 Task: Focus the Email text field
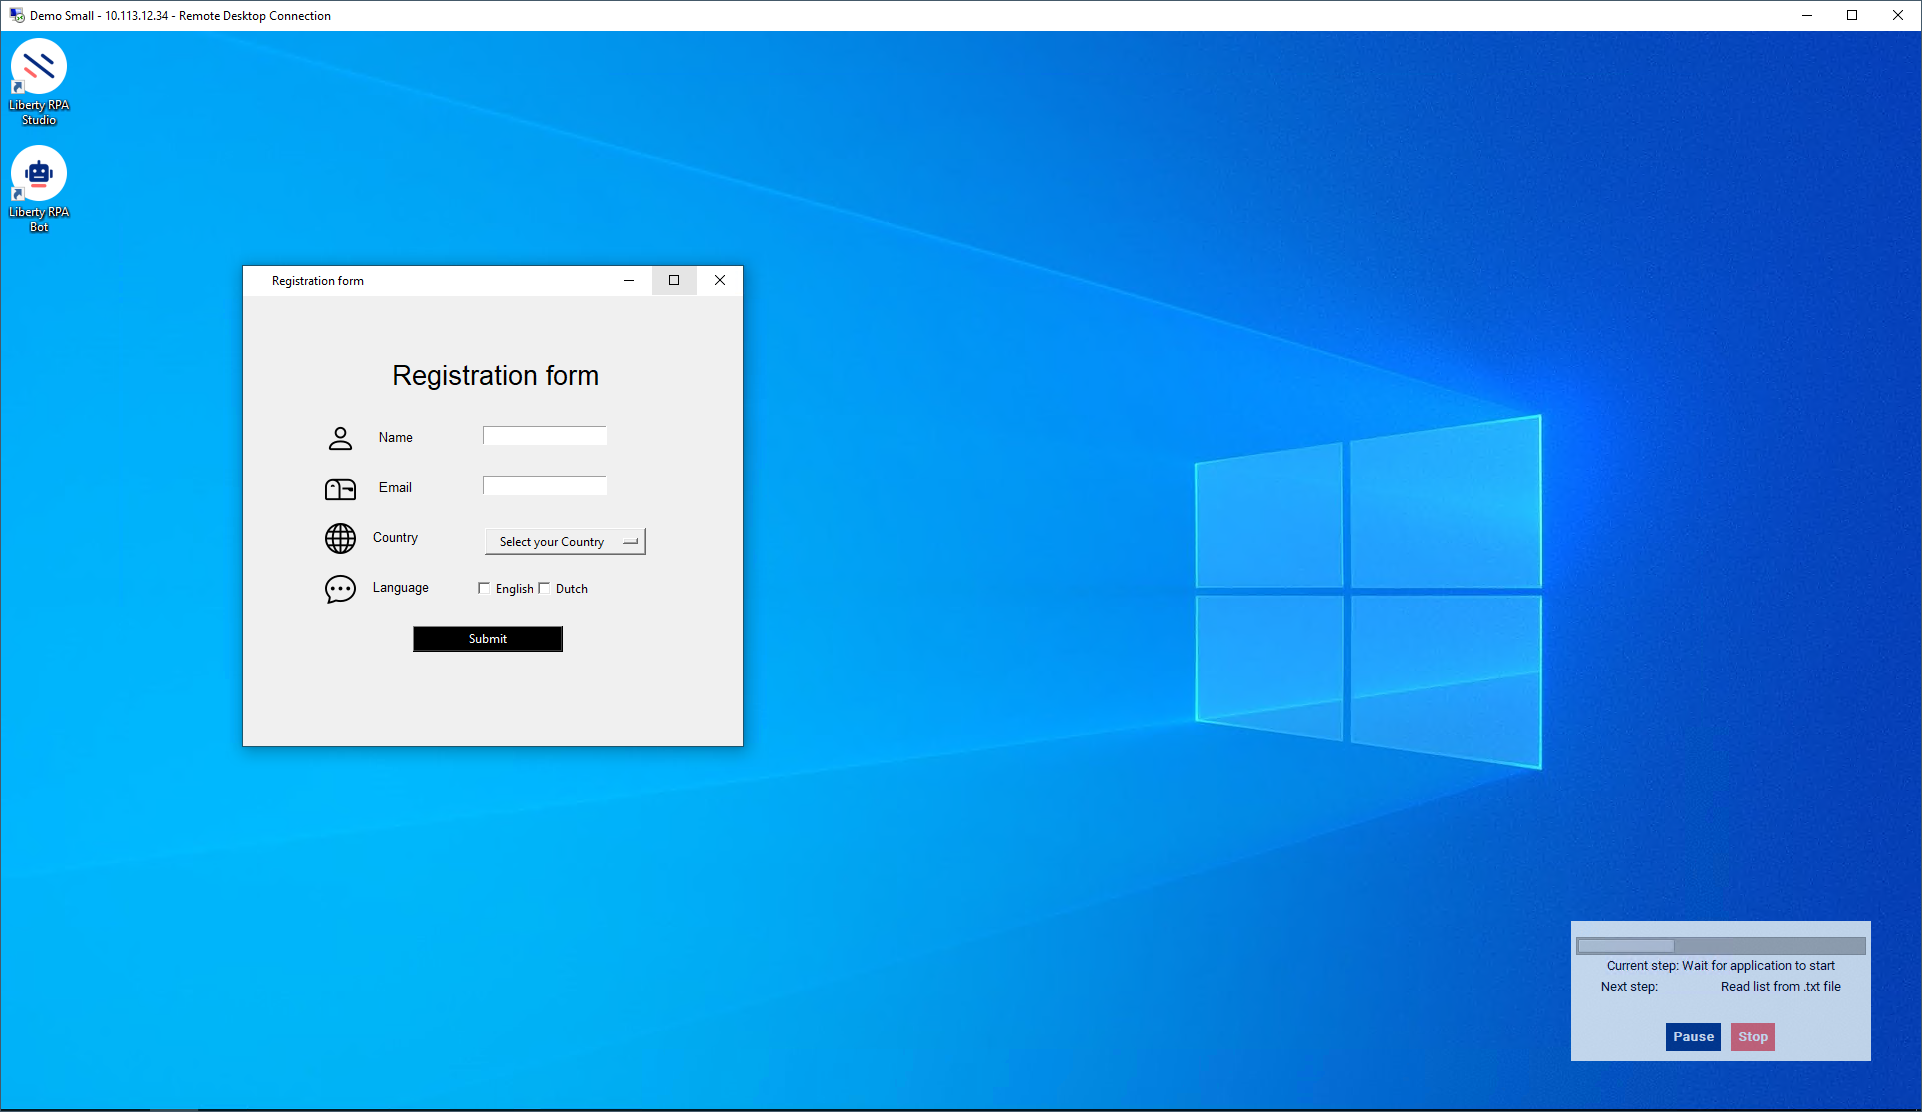[544, 486]
